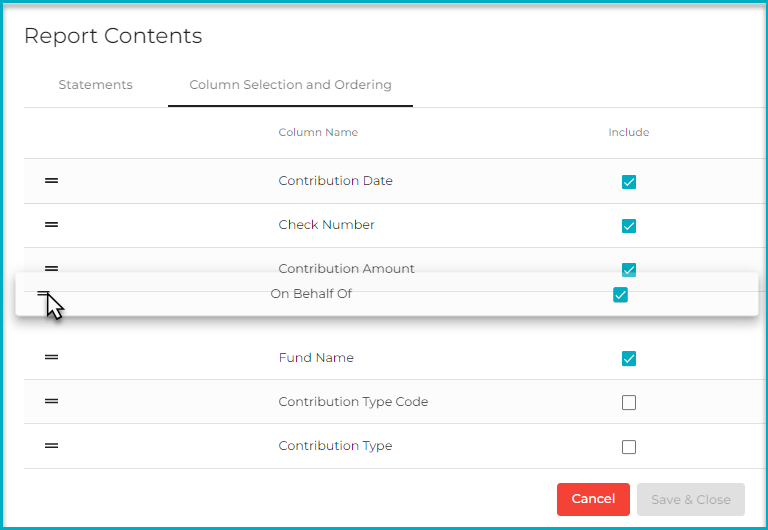Click the Contribution Date column name
The width and height of the screenshot is (768, 530).
coord(336,181)
